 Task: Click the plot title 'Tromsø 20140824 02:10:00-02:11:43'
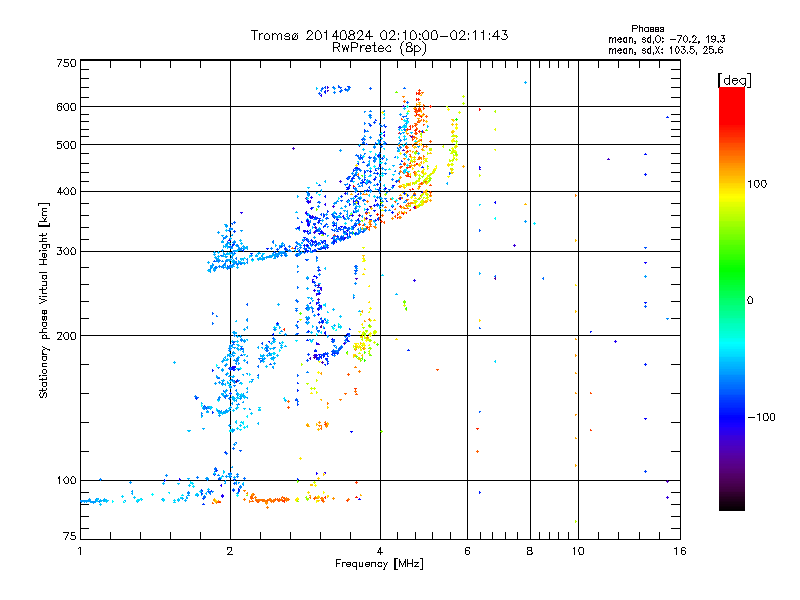379,35
